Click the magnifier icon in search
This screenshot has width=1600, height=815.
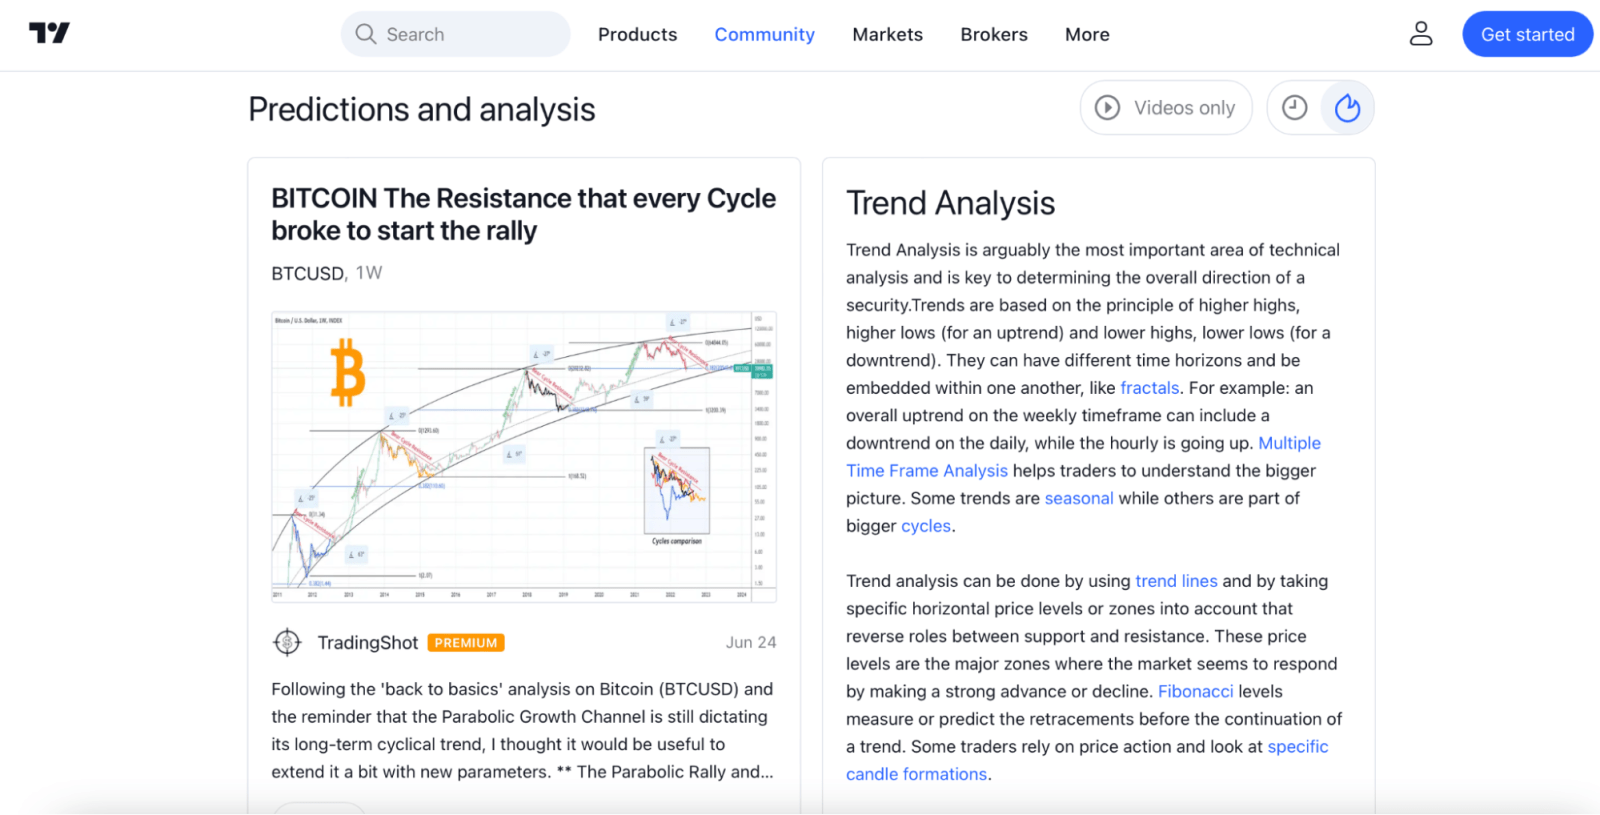pyautogui.click(x=366, y=34)
